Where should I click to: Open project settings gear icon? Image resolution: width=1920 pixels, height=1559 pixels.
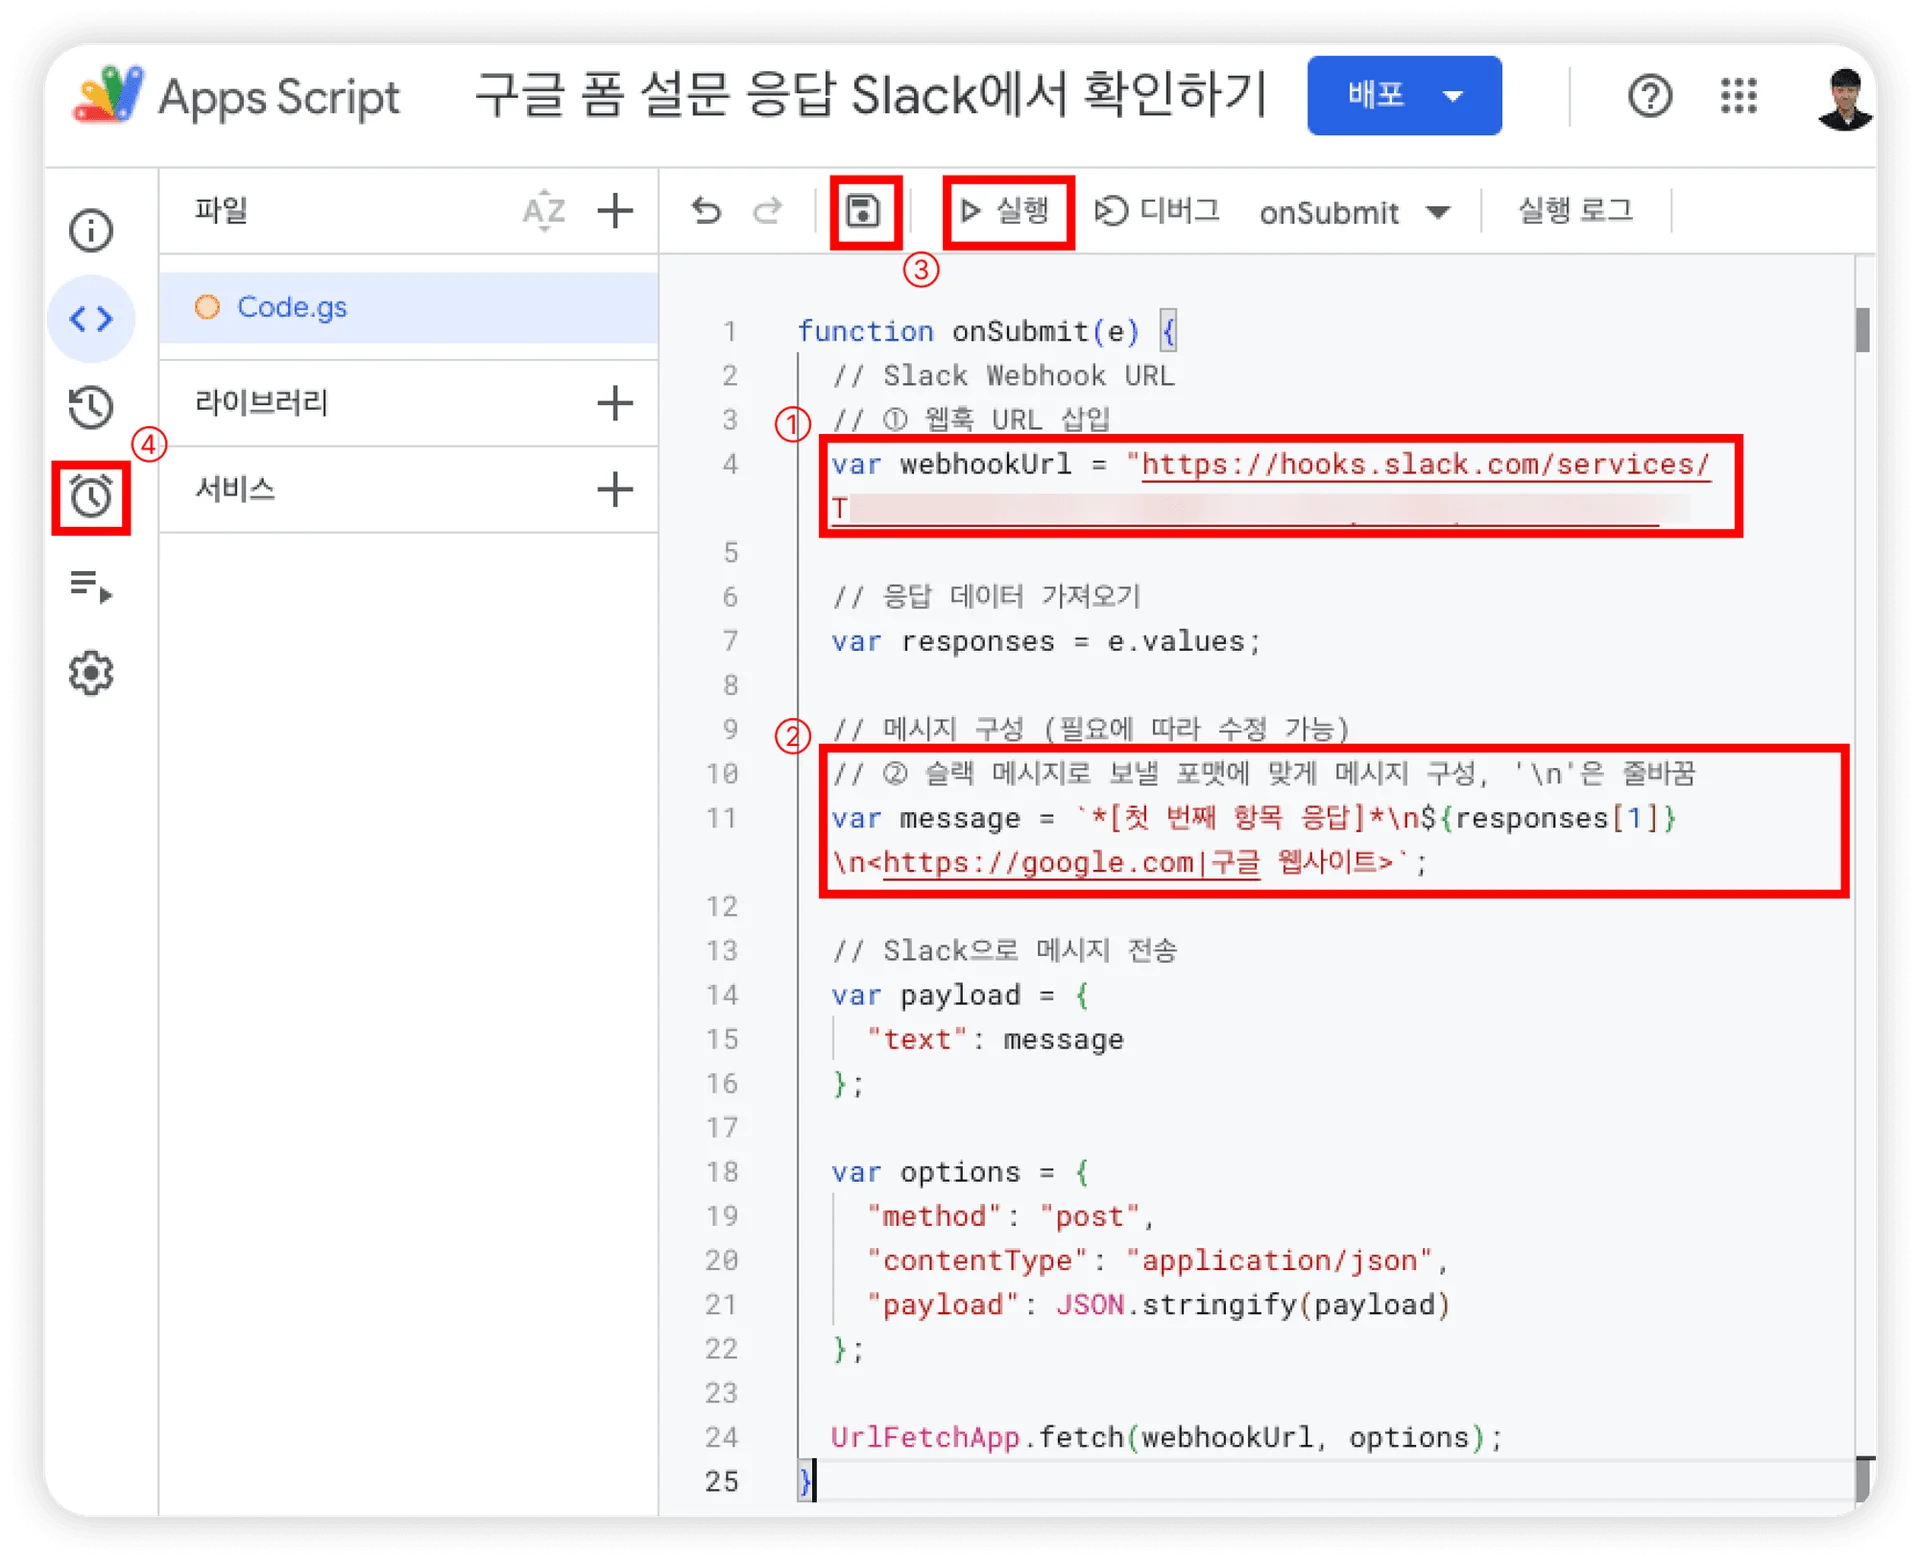91,673
